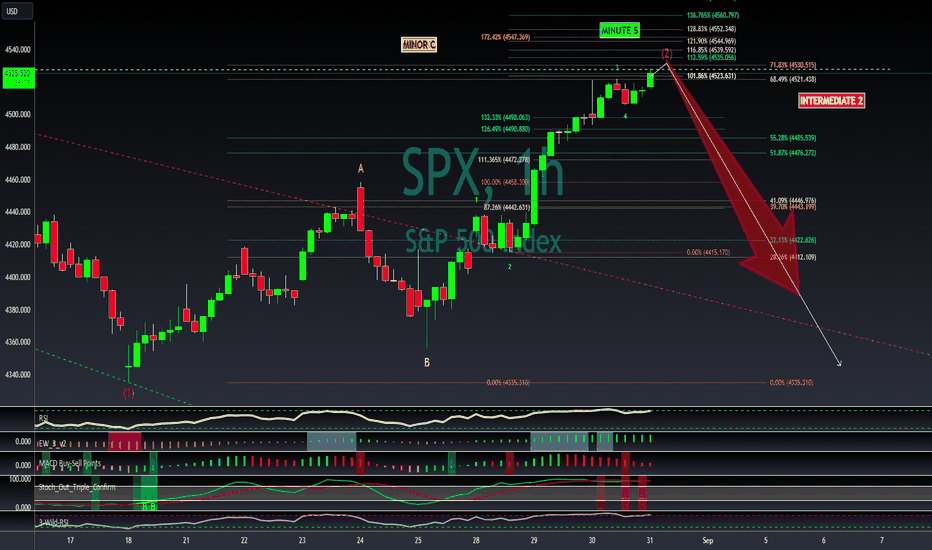Click date 31 on time axis
This screenshot has width=932, height=550.
pos(650,540)
